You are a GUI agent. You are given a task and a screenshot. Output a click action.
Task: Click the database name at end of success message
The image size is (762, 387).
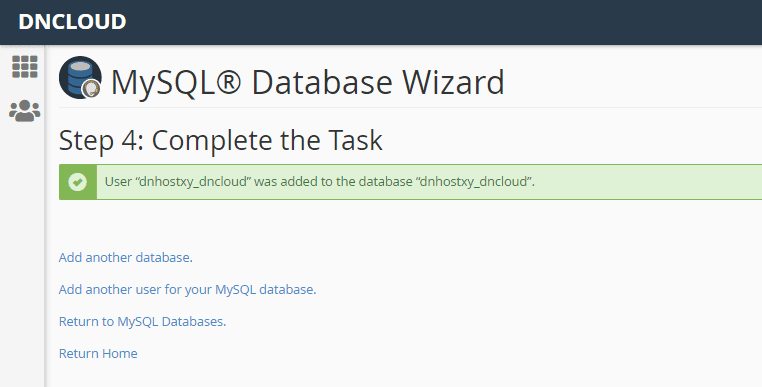coord(473,182)
